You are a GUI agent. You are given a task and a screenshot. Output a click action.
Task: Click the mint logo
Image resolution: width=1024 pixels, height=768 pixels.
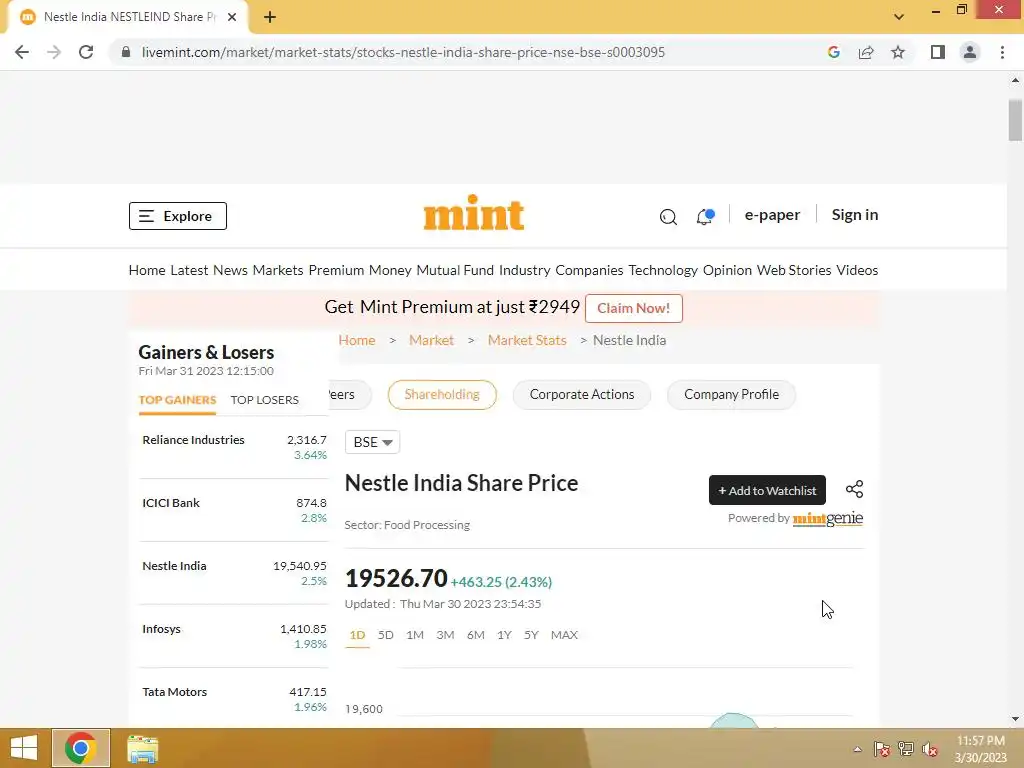474,213
